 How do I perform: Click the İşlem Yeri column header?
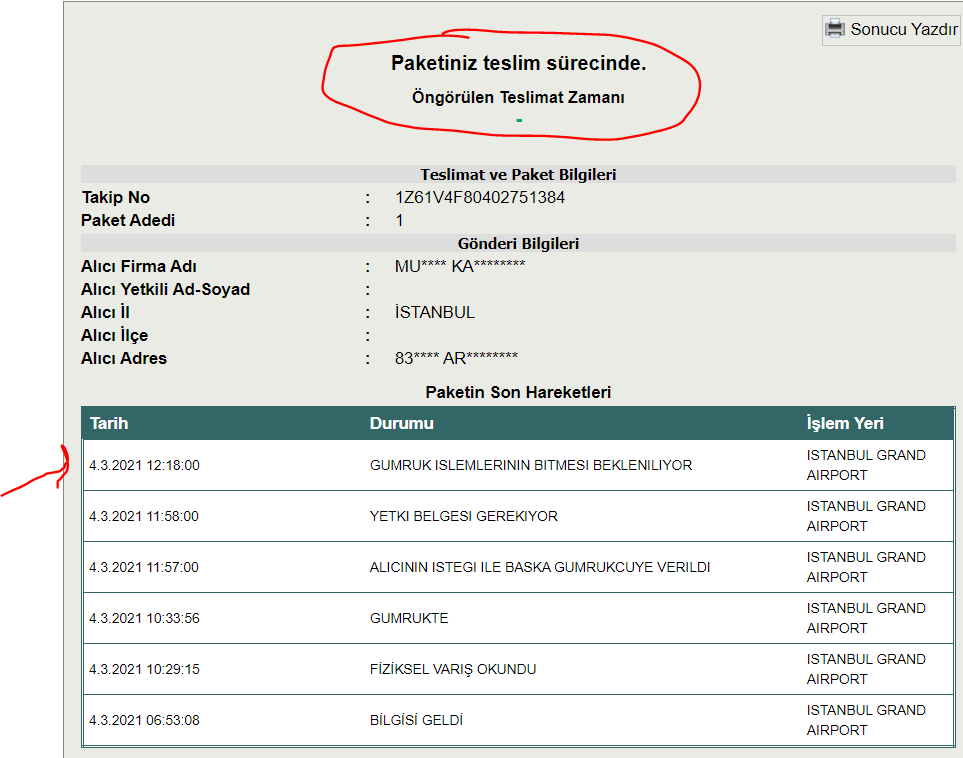(x=845, y=423)
